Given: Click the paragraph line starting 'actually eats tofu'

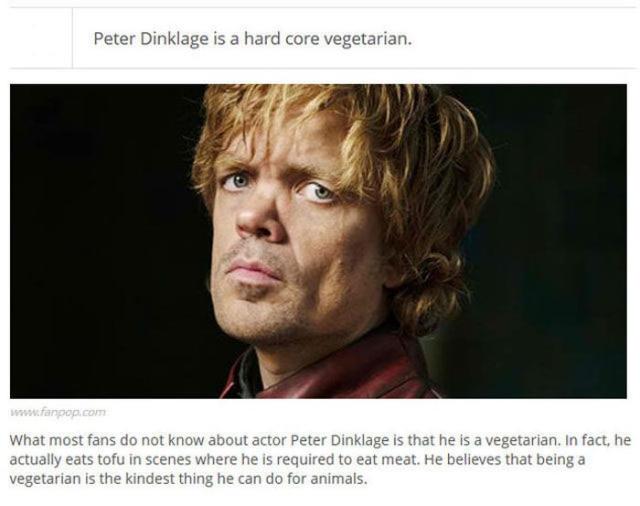Looking at the screenshot, I should [297, 459].
